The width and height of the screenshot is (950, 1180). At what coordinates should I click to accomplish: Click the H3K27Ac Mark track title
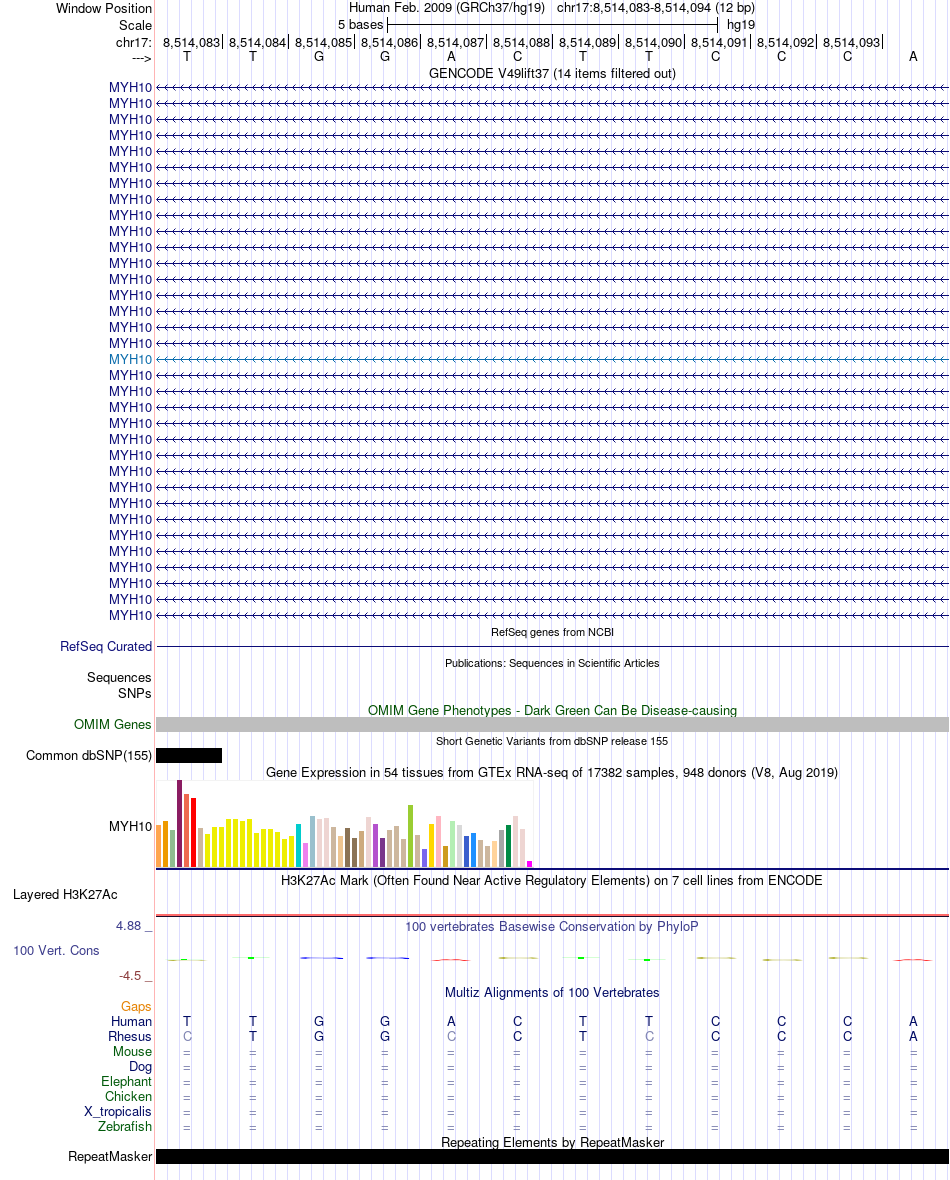(x=552, y=880)
